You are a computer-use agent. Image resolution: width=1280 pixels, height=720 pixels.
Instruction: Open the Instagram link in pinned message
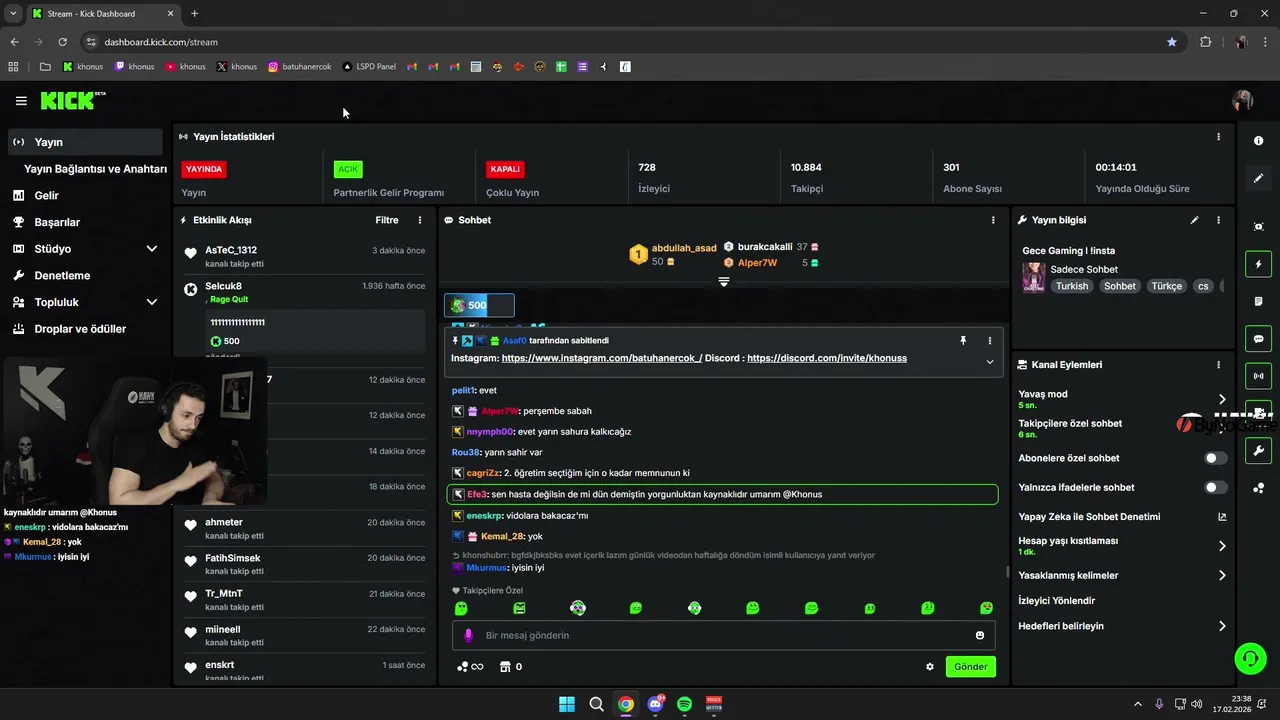click(602, 358)
